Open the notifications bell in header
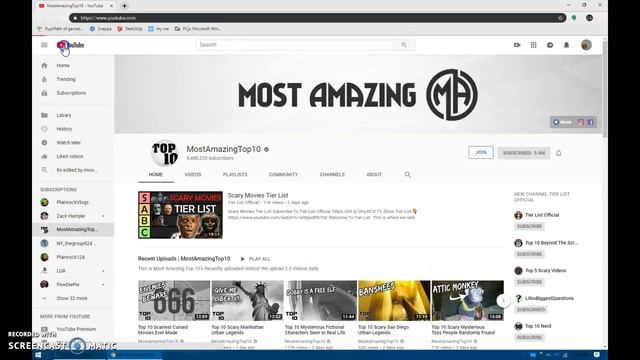 [x=567, y=45]
